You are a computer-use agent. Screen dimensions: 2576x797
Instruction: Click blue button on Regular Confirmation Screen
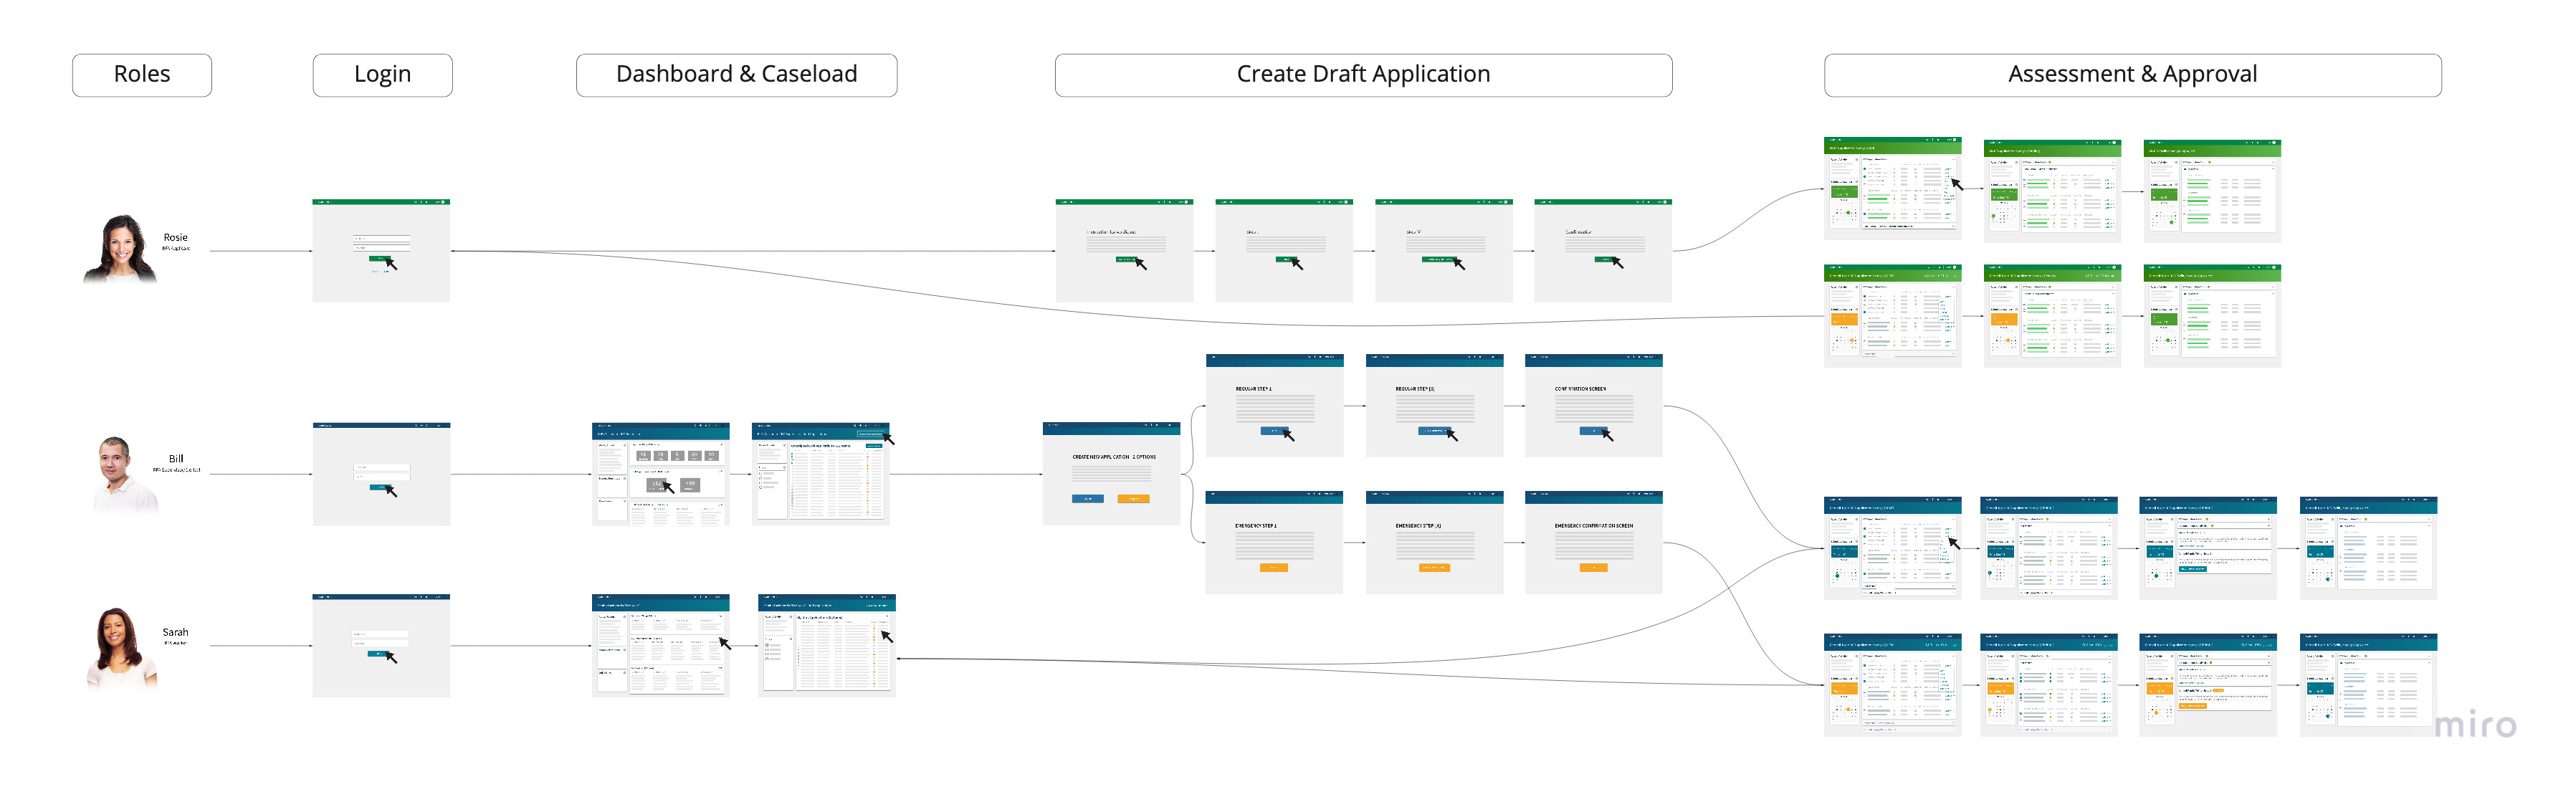point(1592,431)
